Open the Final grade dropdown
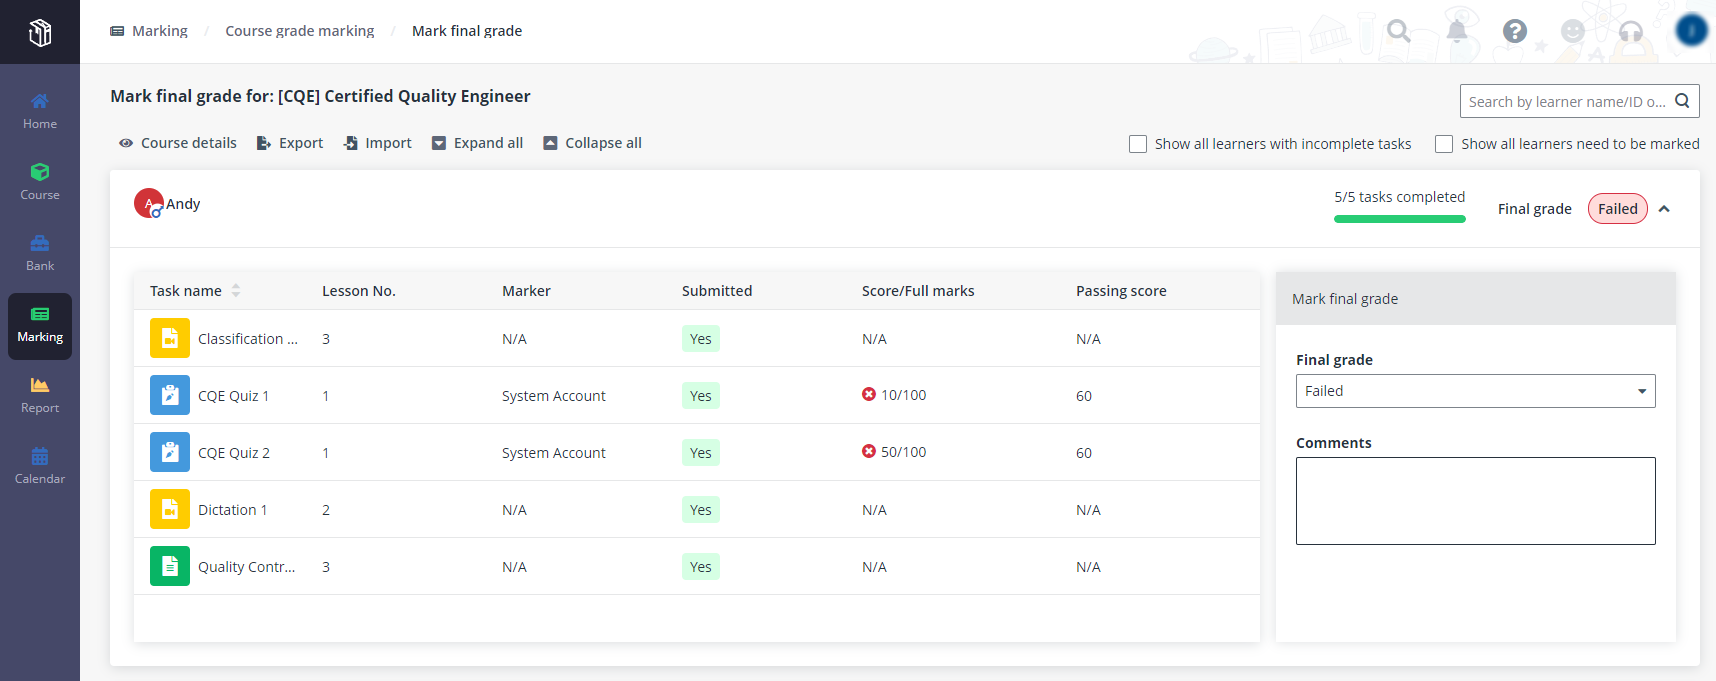Screen dimensions: 1716x681 coord(1476,391)
